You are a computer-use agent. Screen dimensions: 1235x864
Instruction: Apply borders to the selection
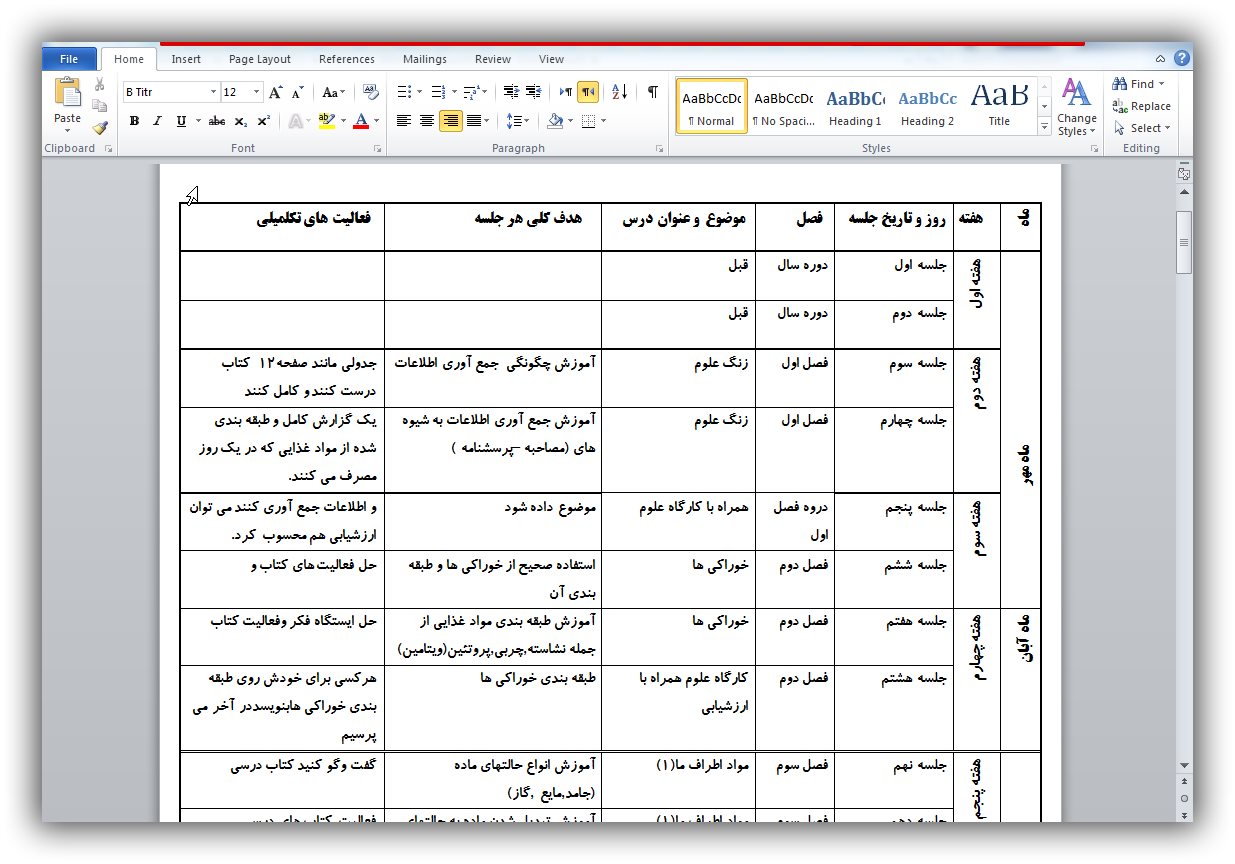(x=588, y=121)
